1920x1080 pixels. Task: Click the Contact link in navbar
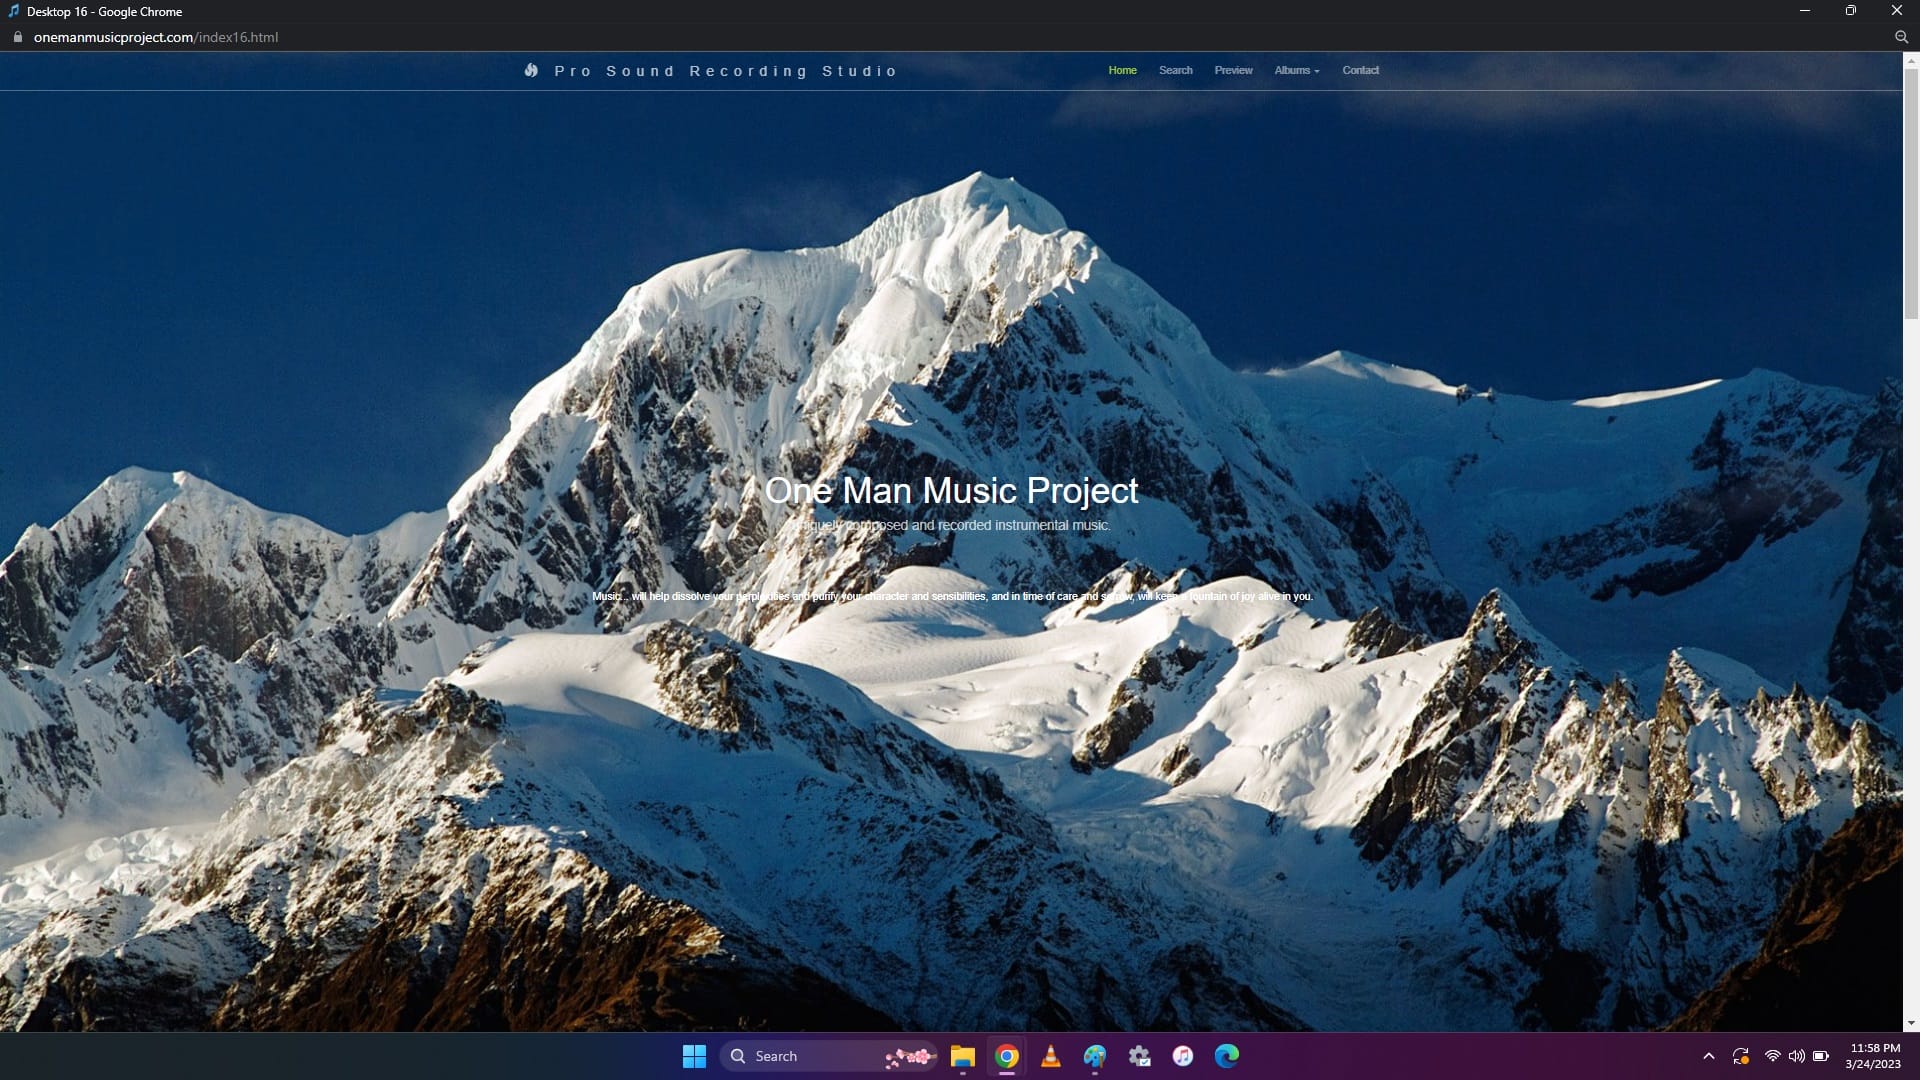[x=1360, y=70]
